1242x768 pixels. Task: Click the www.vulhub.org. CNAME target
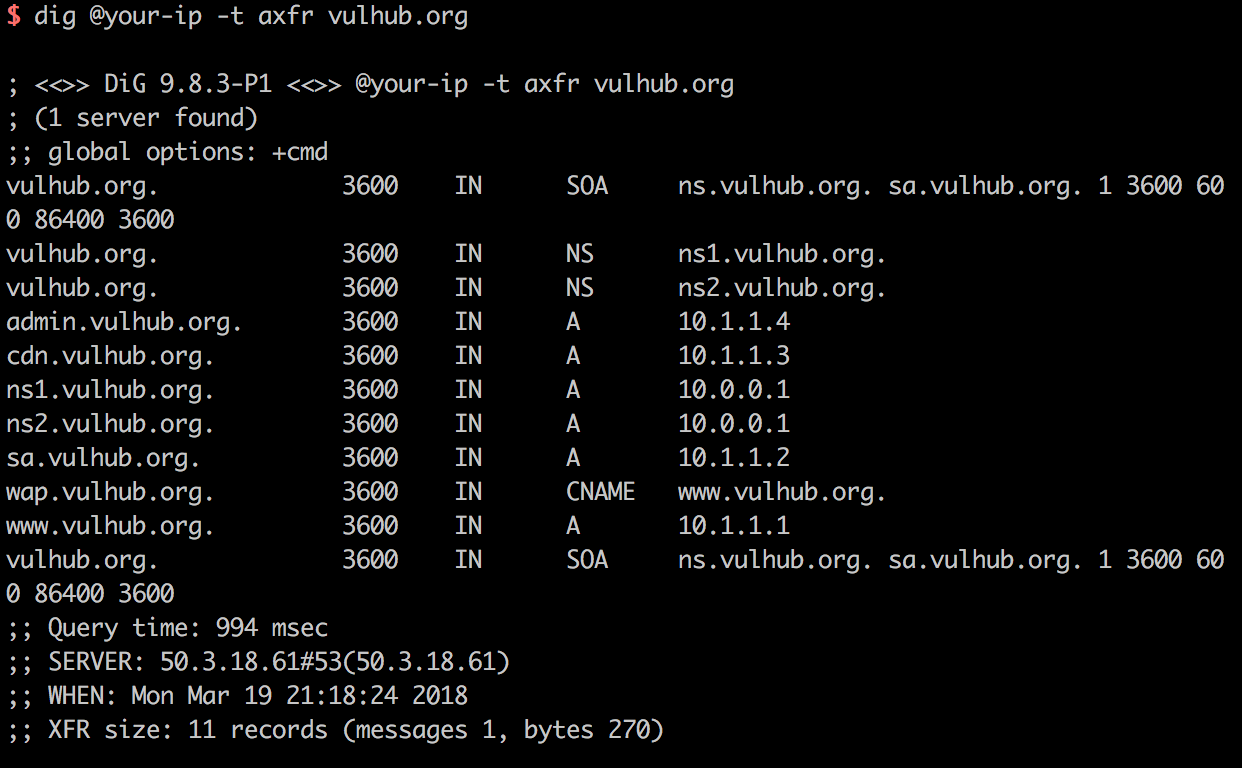(x=782, y=492)
